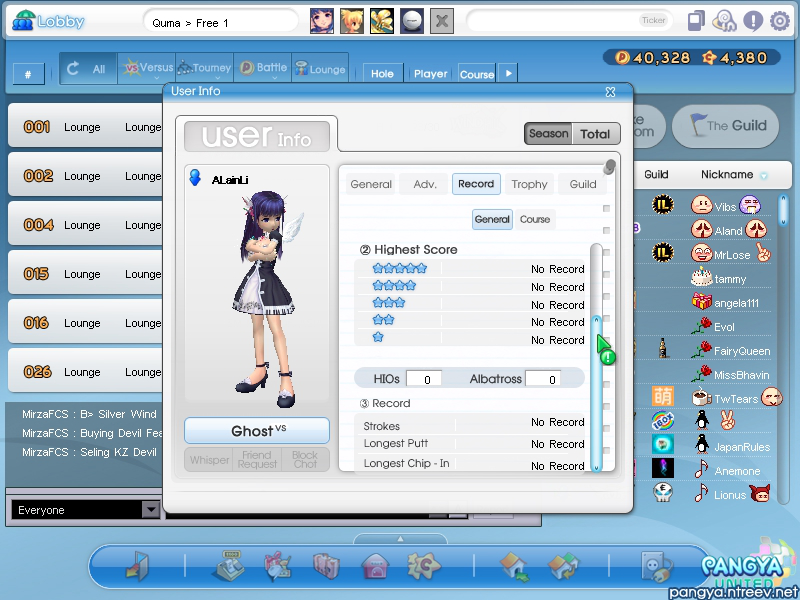The height and width of the screenshot is (600, 800).
Task: Toggle records view to Total
Action: point(595,134)
